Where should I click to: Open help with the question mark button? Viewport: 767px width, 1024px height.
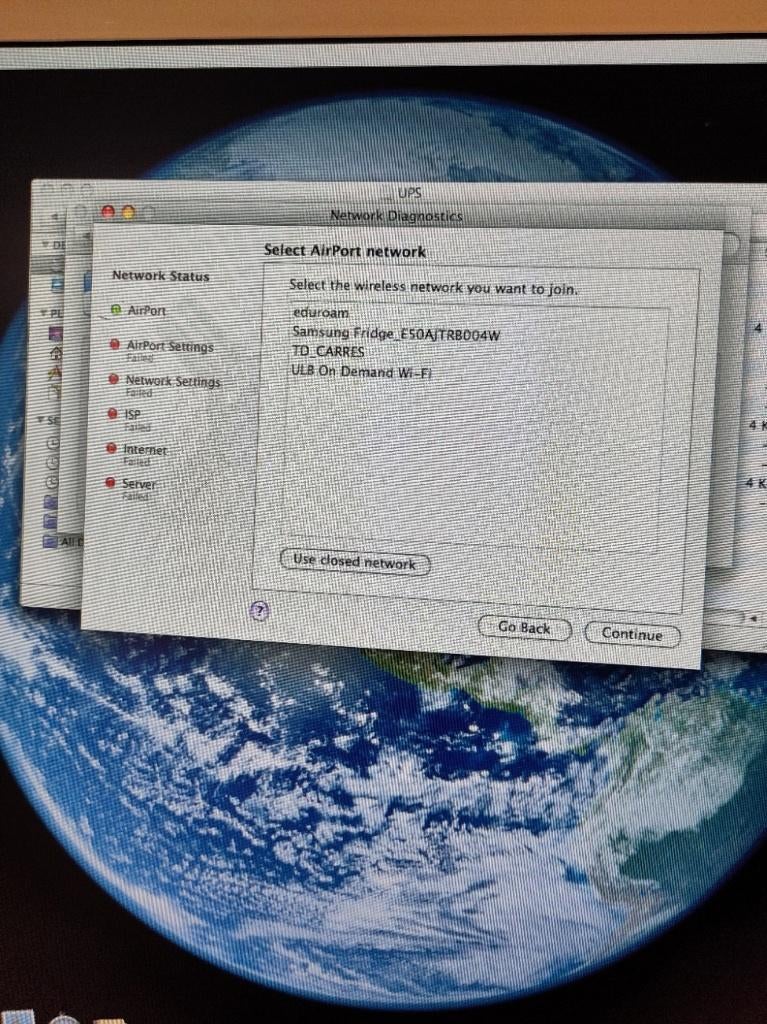coord(260,611)
